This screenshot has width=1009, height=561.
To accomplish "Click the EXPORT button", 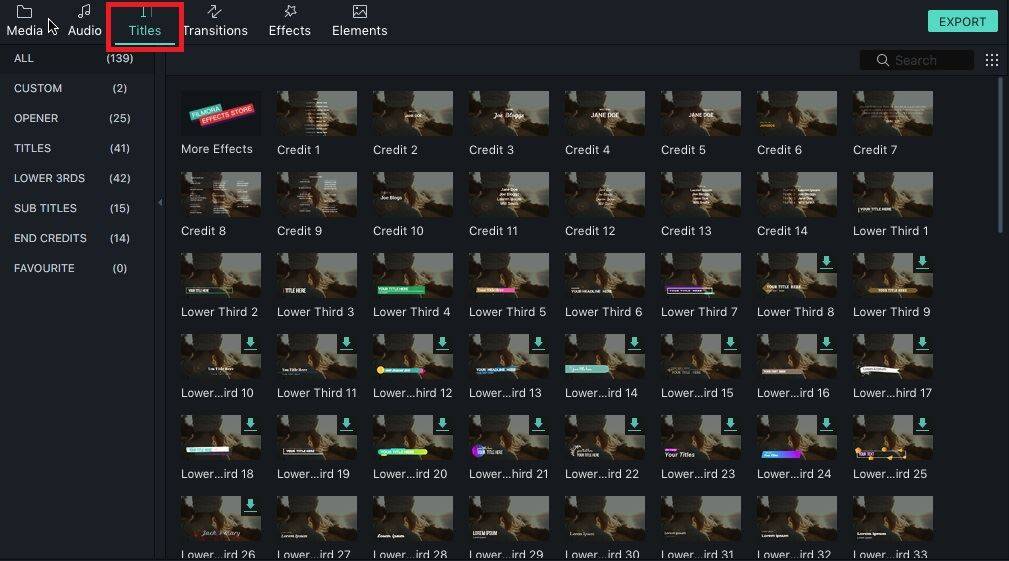I will 962,21.
